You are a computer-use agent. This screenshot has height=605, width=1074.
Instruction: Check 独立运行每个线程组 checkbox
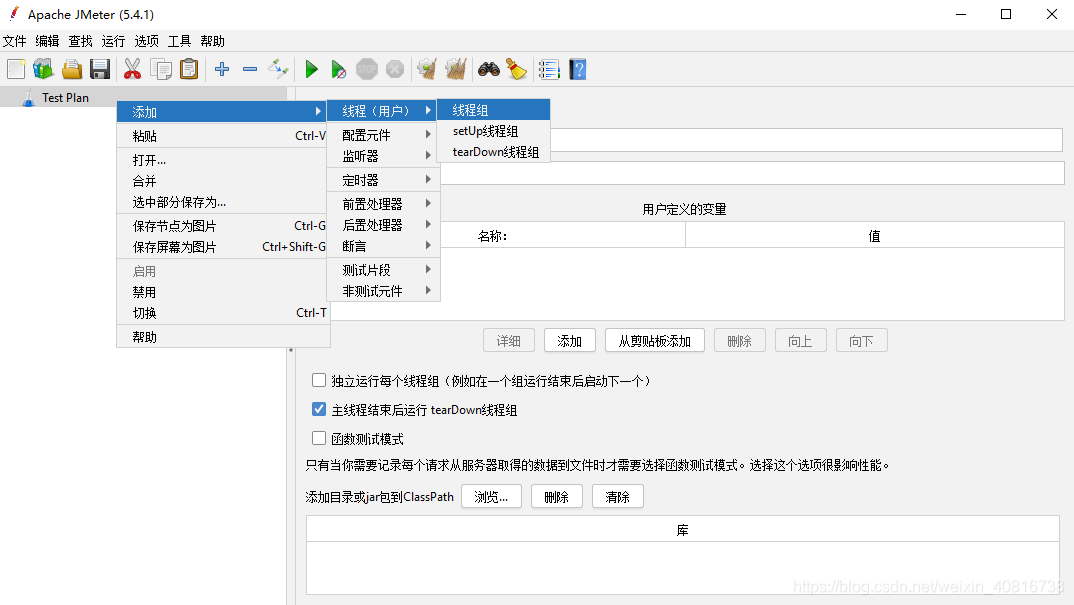click(319, 380)
